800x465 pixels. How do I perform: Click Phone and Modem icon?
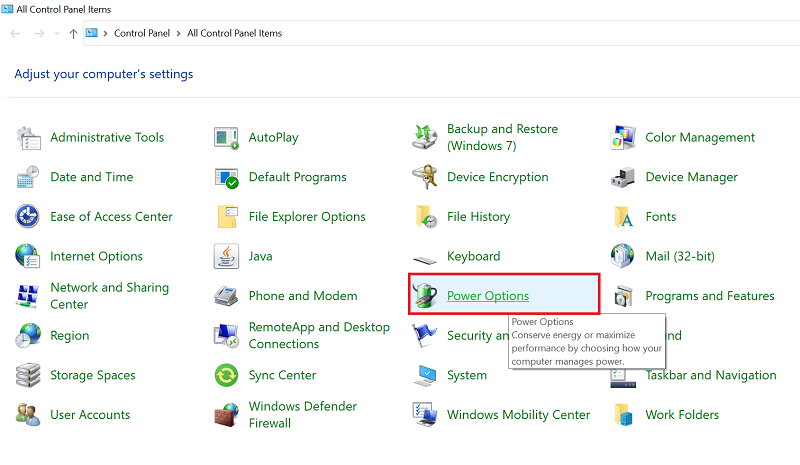(226, 296)
